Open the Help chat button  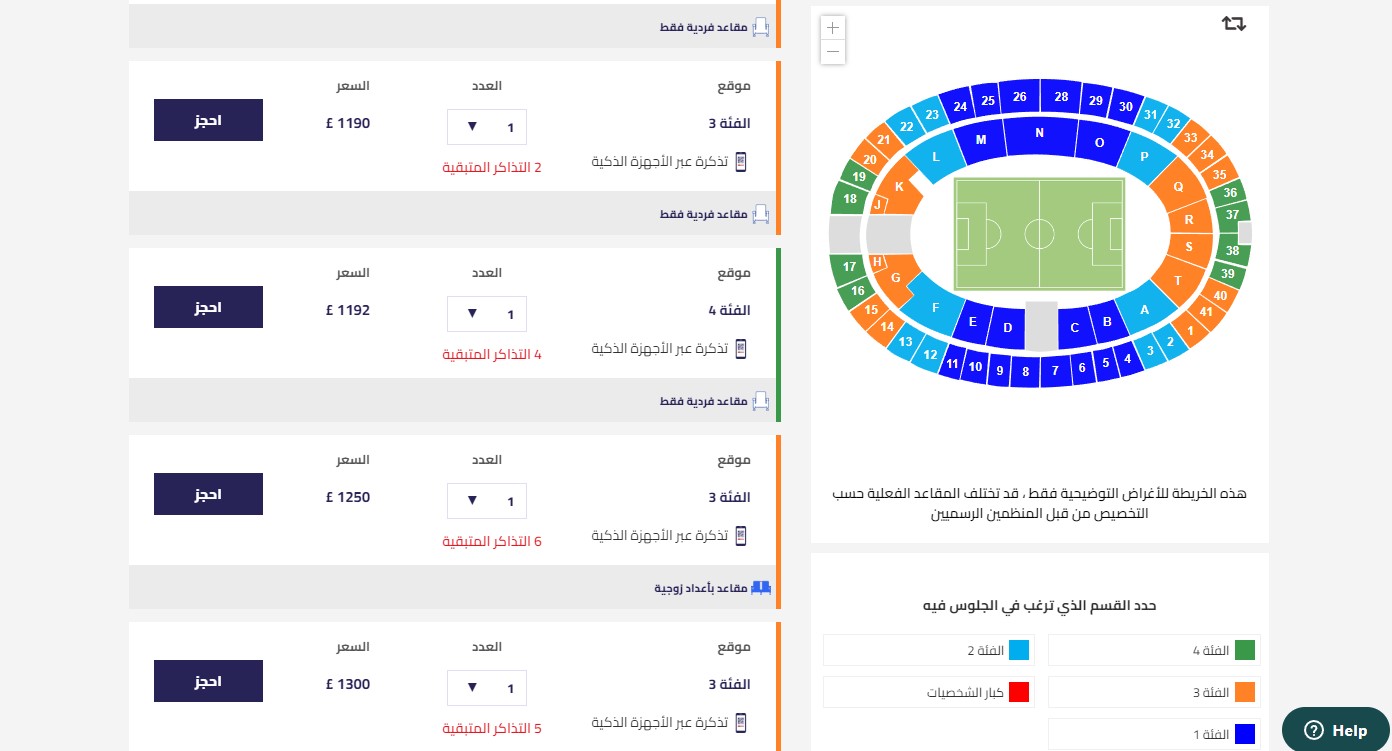pos(1336,730)
